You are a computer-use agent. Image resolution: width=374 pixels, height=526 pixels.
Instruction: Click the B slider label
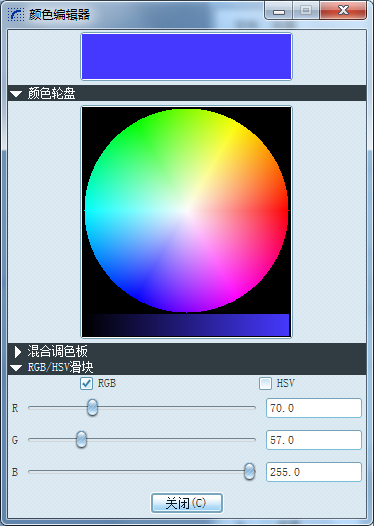(x=15, y=472)
